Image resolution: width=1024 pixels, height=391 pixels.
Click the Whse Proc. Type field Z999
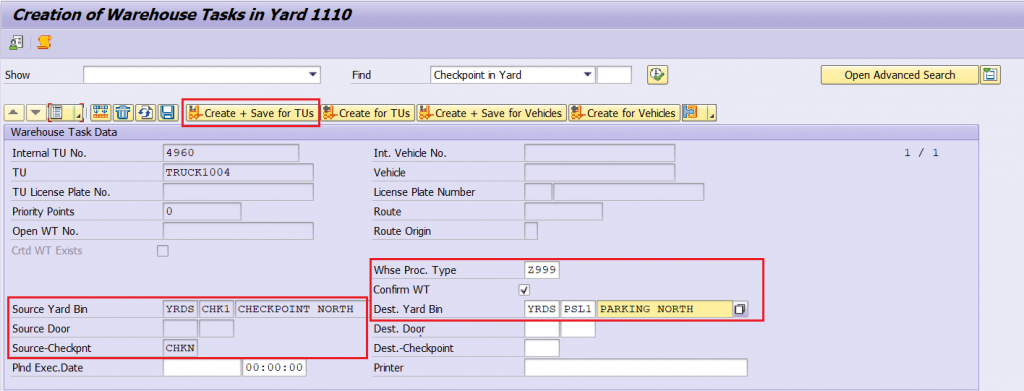pos(542,270)
